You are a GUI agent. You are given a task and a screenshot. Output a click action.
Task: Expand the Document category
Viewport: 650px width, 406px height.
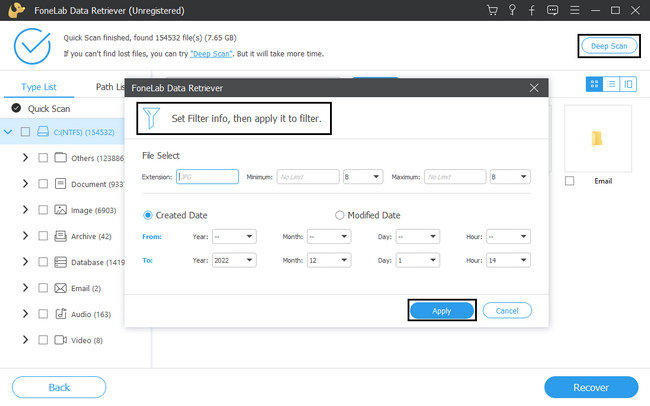point(25,183)
